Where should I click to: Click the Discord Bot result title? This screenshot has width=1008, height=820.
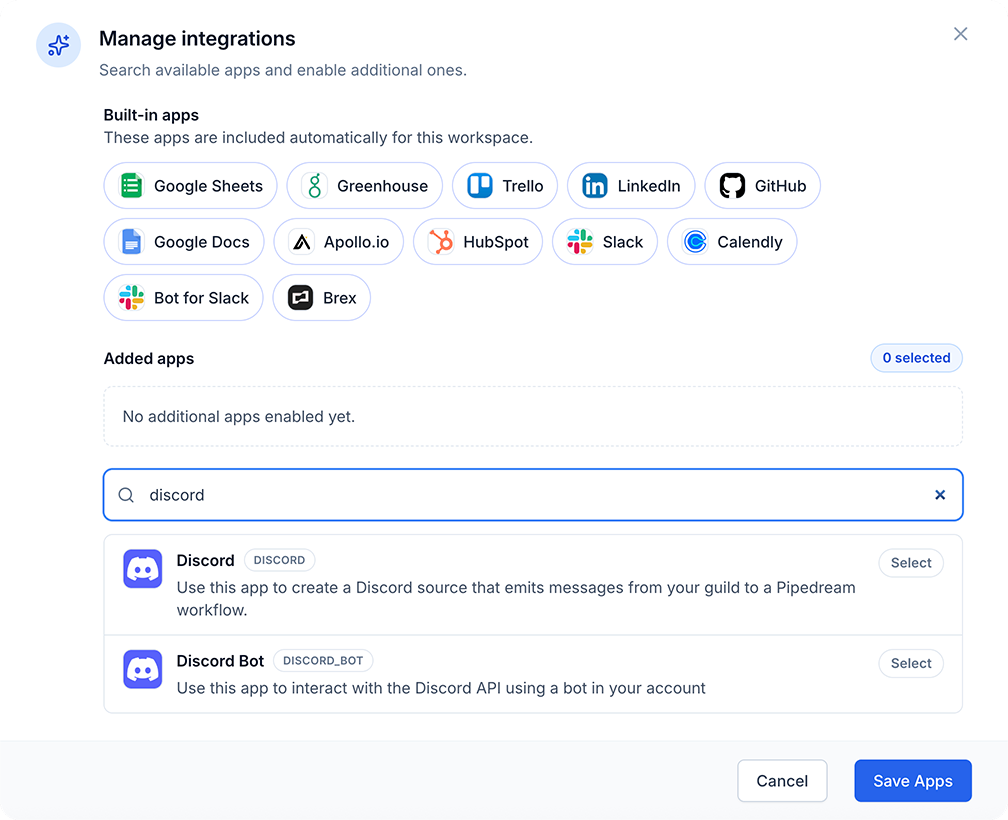(220, 661)
